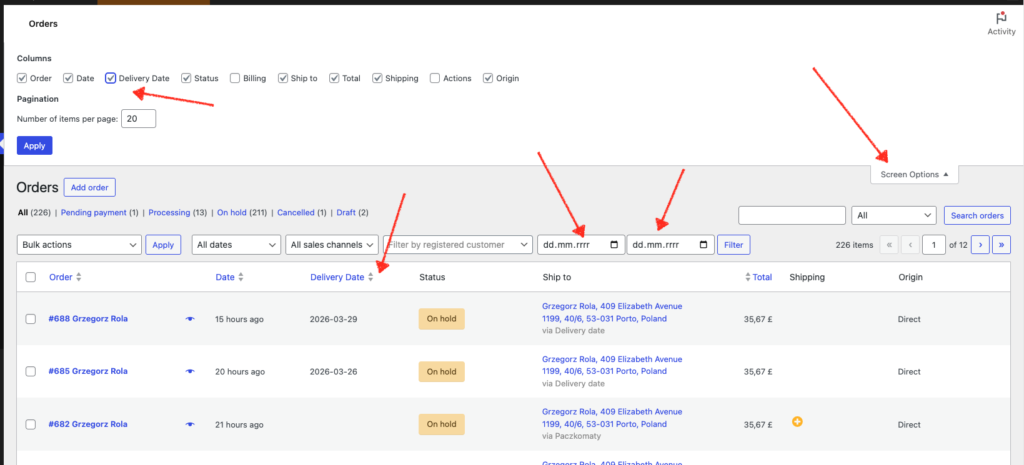The image size is (1024, 465).
Task: Open ship-to address link for order #688
Action: (x=612, y=312)
